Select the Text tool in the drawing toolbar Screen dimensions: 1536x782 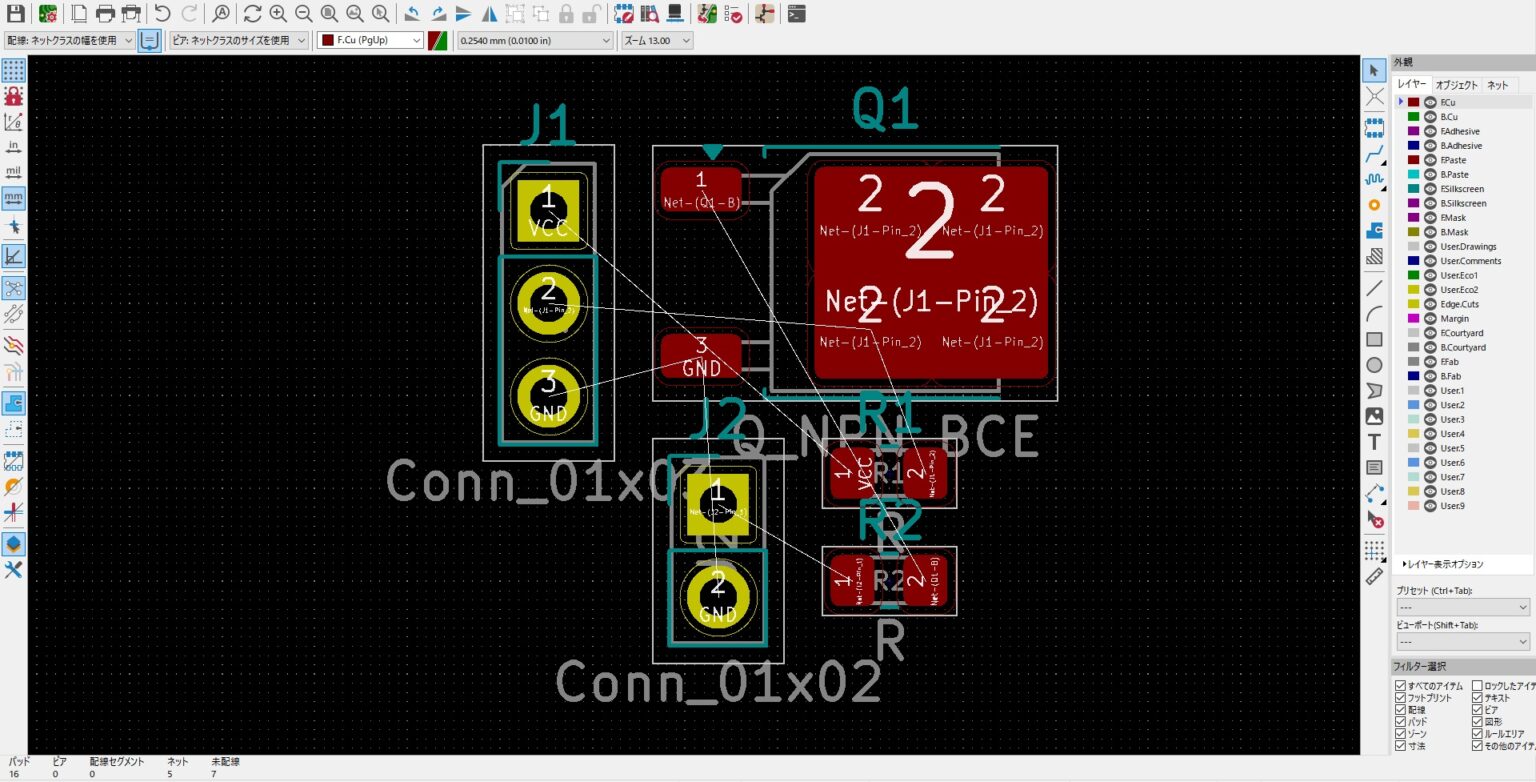pyautogui.click(x=1375, y=439)
